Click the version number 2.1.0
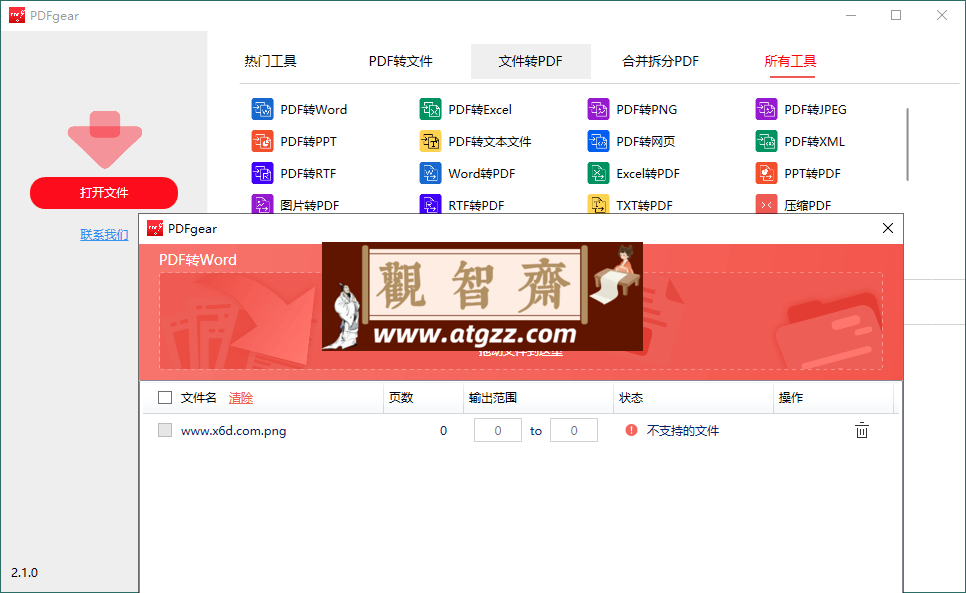This screenshot has width=966, height=593. (25, 573)
